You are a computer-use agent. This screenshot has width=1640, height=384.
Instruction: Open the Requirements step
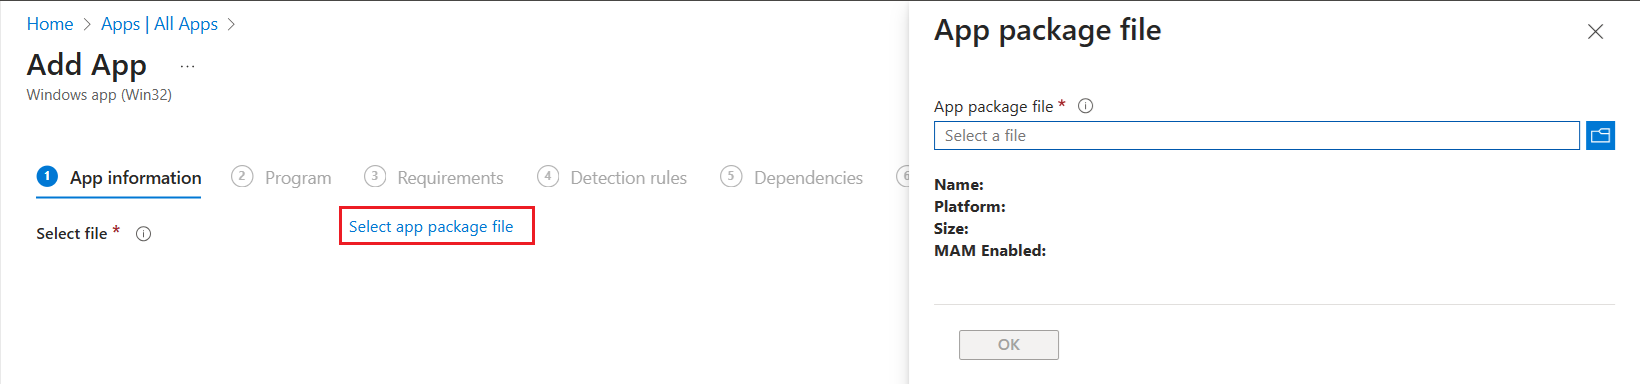click(434, 177)
